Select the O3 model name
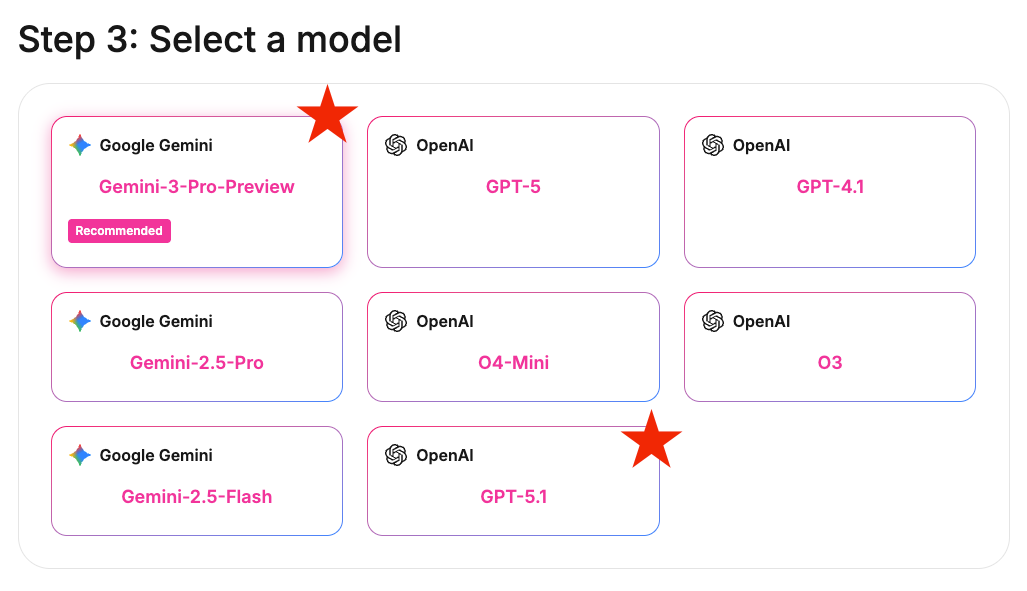This screenshot has width=1027, height=591. point(830,363)
